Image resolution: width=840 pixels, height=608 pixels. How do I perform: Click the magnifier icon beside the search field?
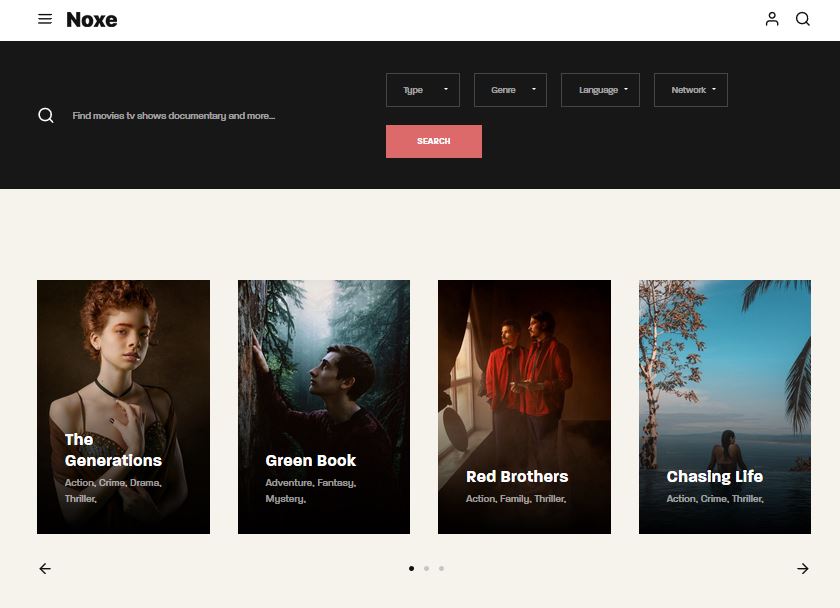[x=46, y=116]
